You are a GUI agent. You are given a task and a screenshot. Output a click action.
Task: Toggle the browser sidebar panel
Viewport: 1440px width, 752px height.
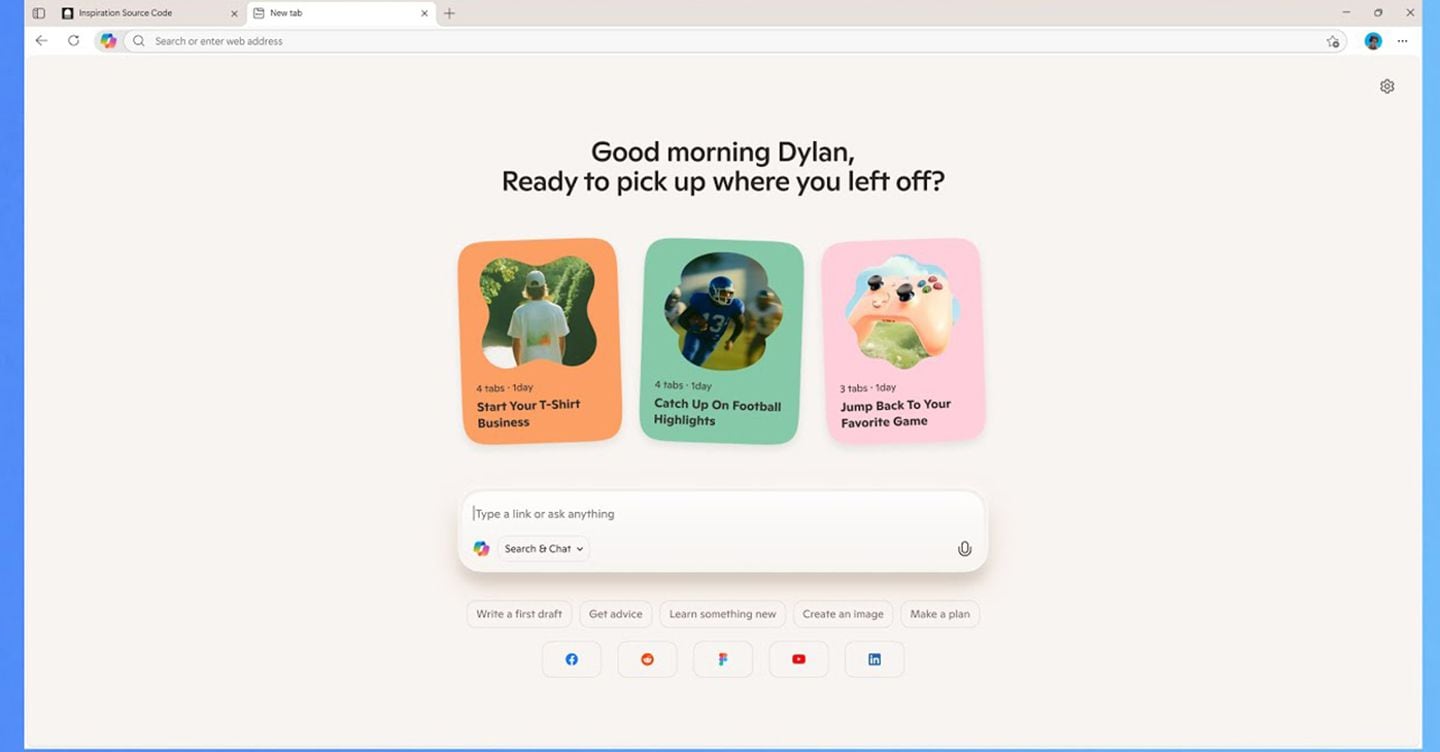coord(38,13)
